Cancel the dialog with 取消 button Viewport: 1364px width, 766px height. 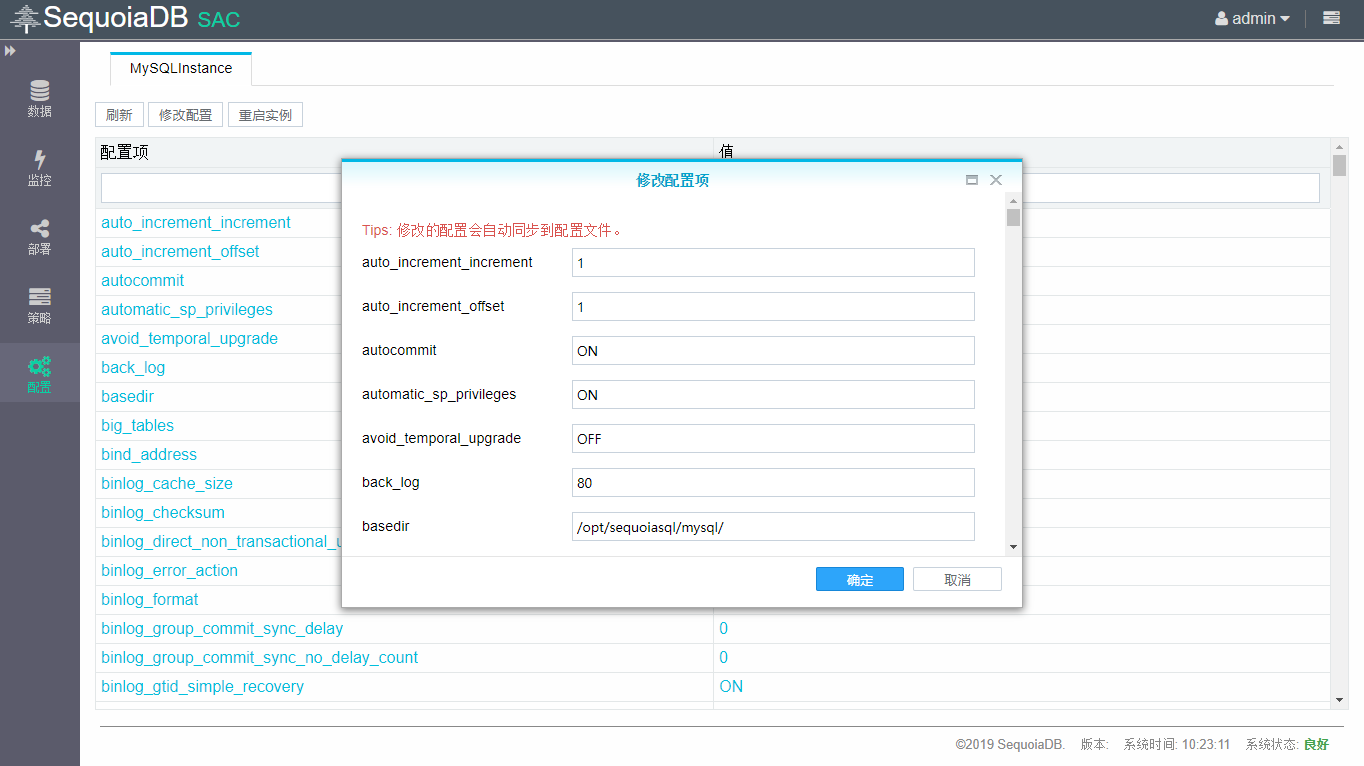(957, 580)
